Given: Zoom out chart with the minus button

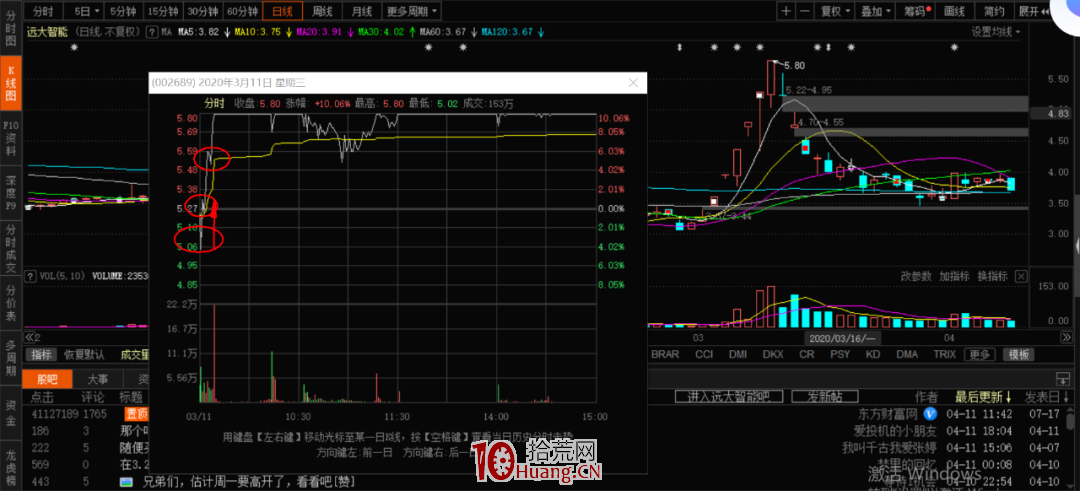Looking at the screenshot, I should pos(804,11).
